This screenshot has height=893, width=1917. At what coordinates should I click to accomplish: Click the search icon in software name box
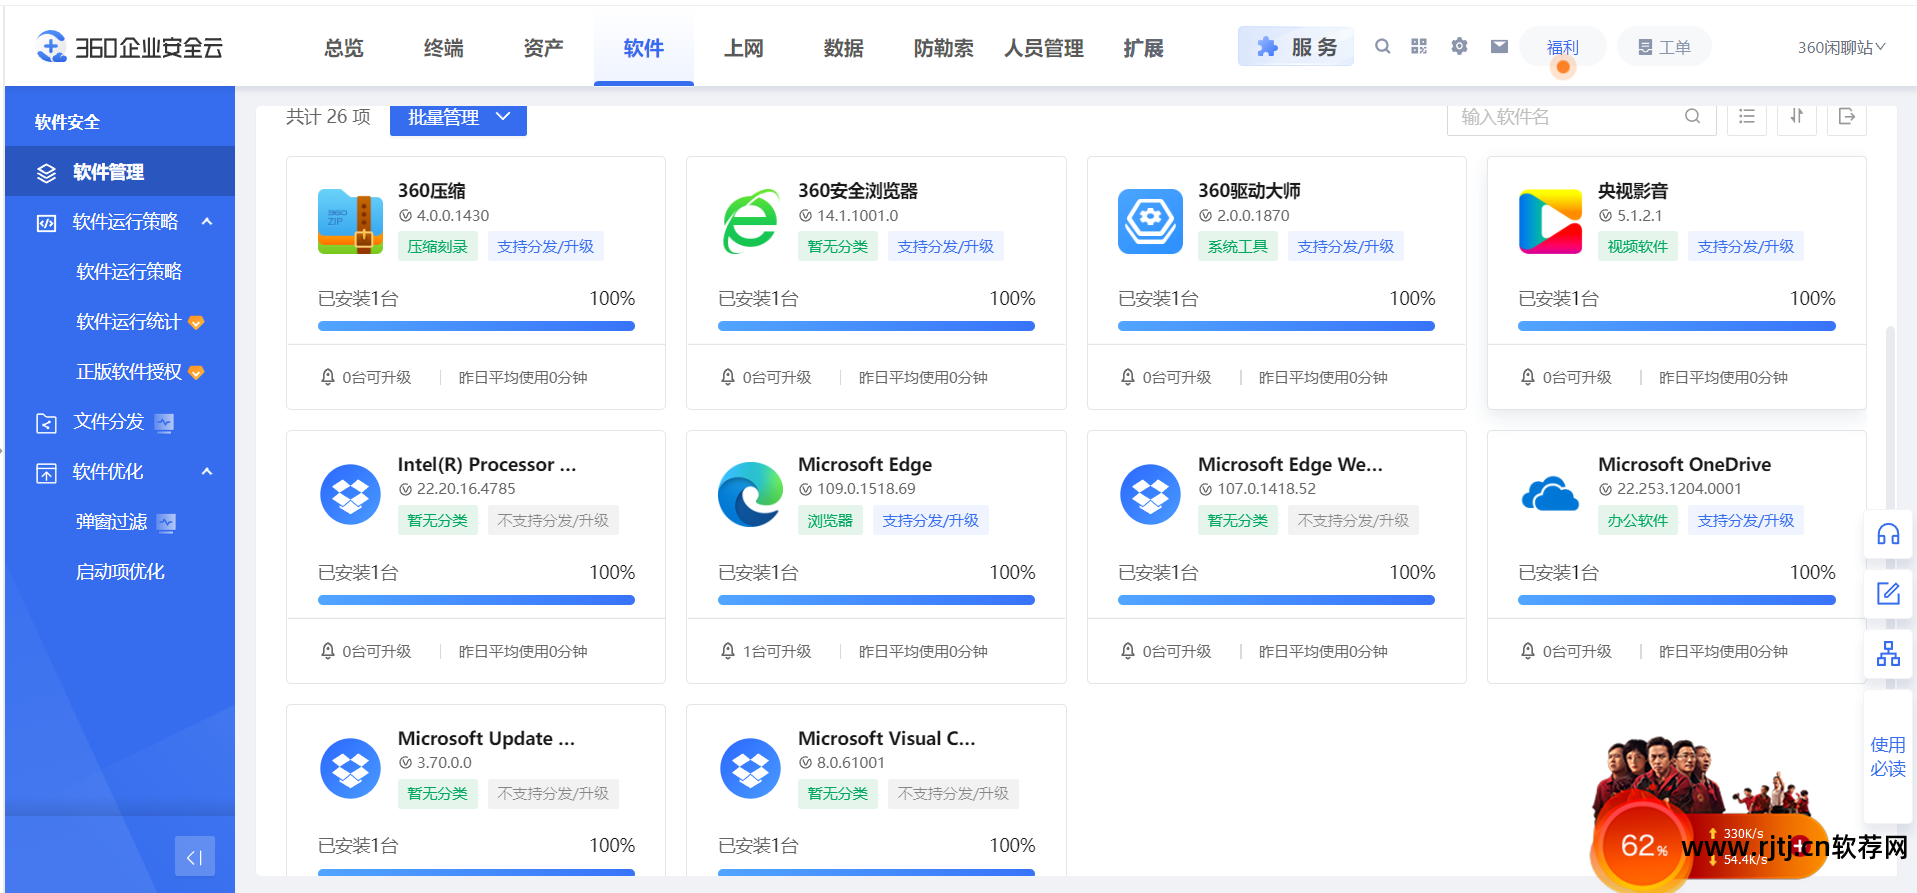click(1693, 116)
